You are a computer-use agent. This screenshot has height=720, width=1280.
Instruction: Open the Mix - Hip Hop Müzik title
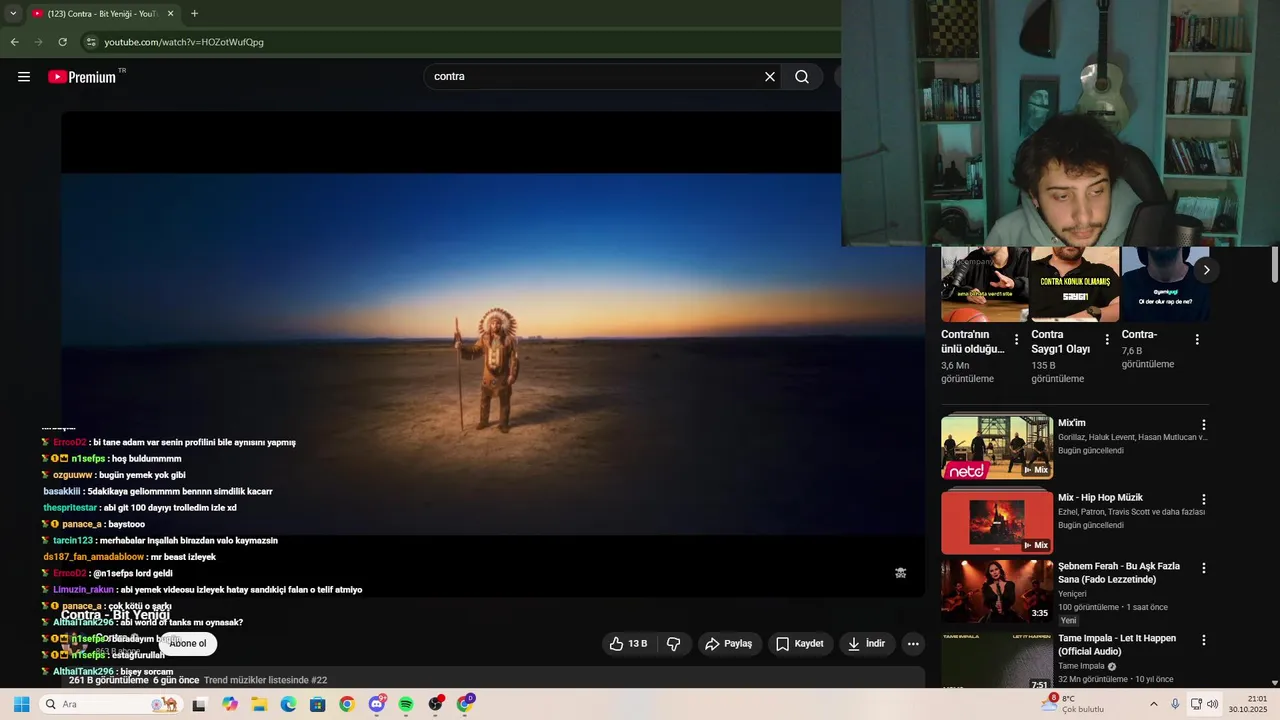click(x=1100, y=498)
